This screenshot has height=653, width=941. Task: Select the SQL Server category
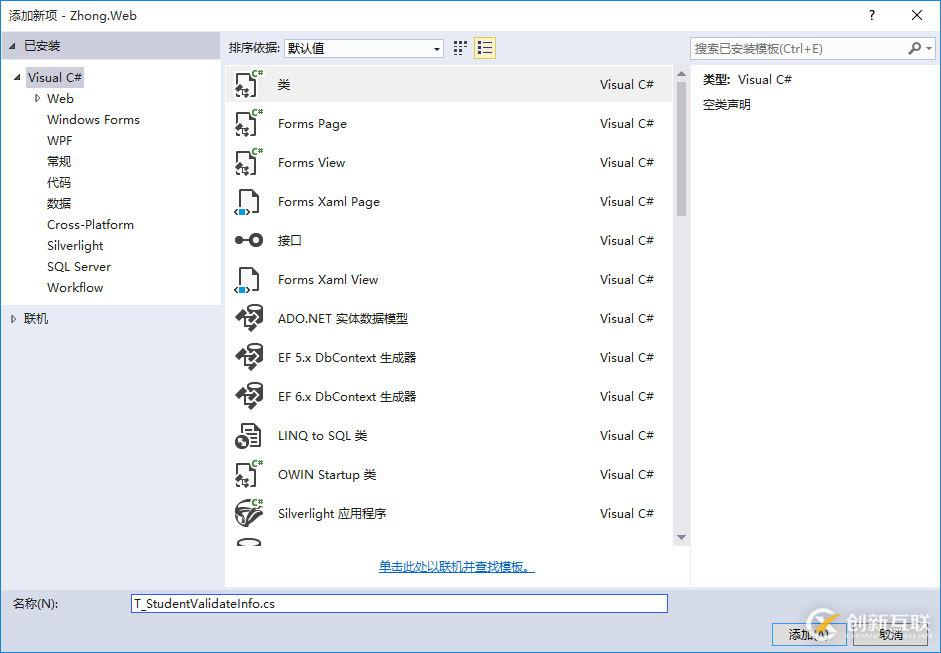coord(78,266)
